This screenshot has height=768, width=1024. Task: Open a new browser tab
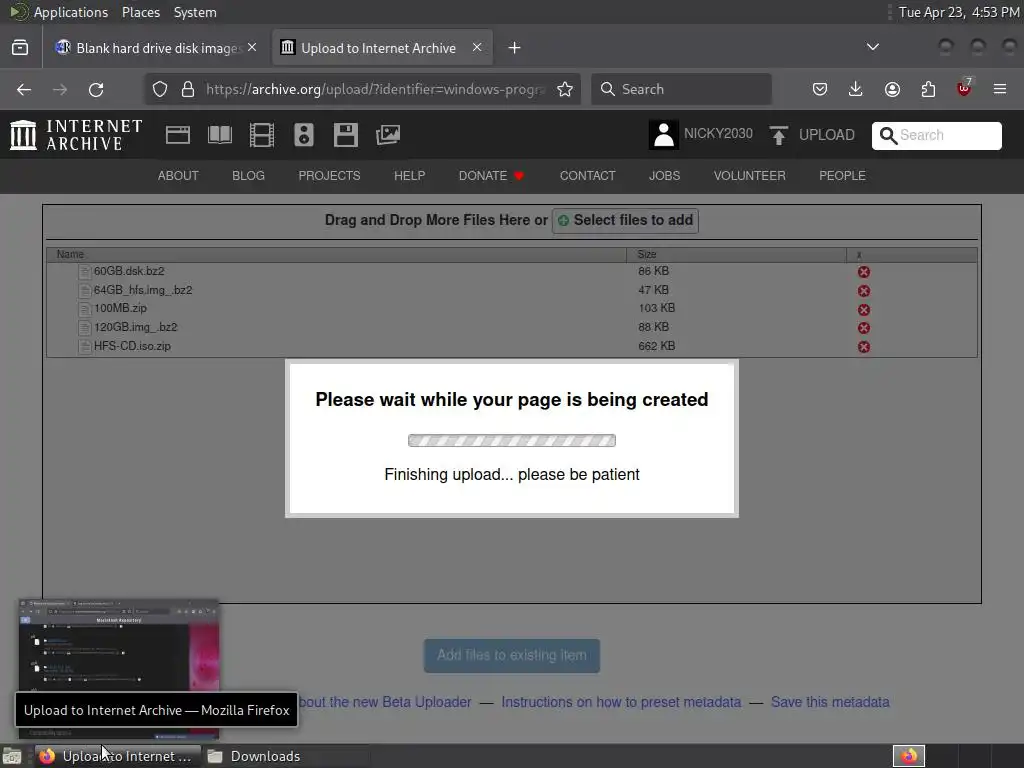(515, 48)
